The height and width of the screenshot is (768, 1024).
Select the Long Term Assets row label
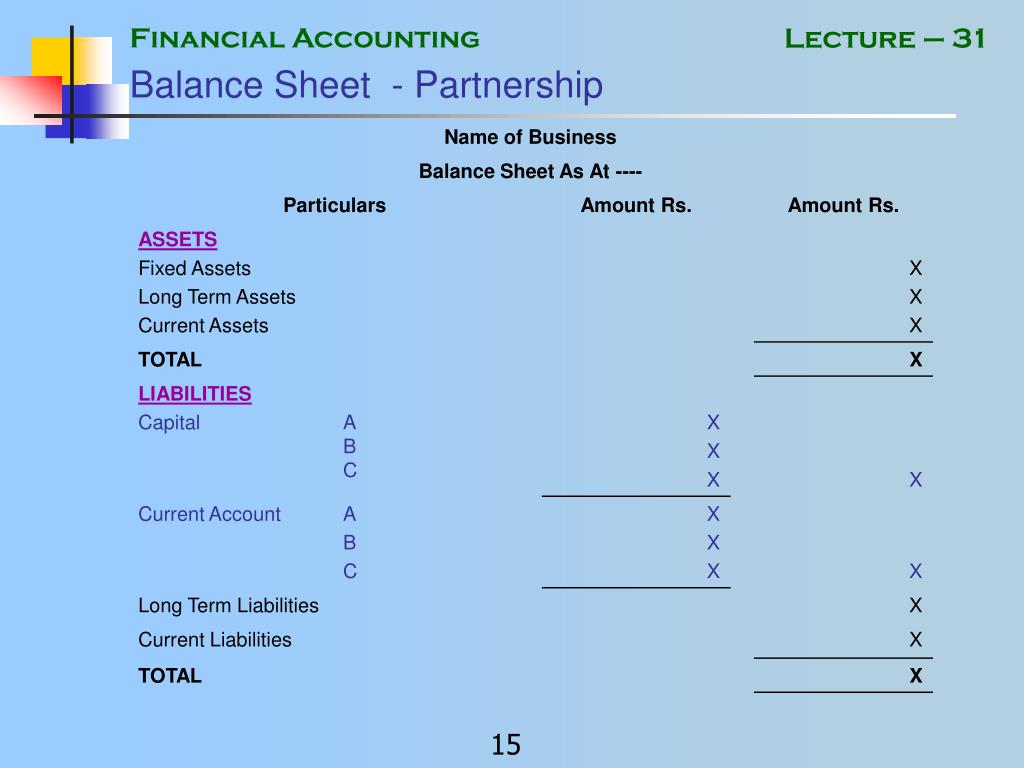(217, 297)
